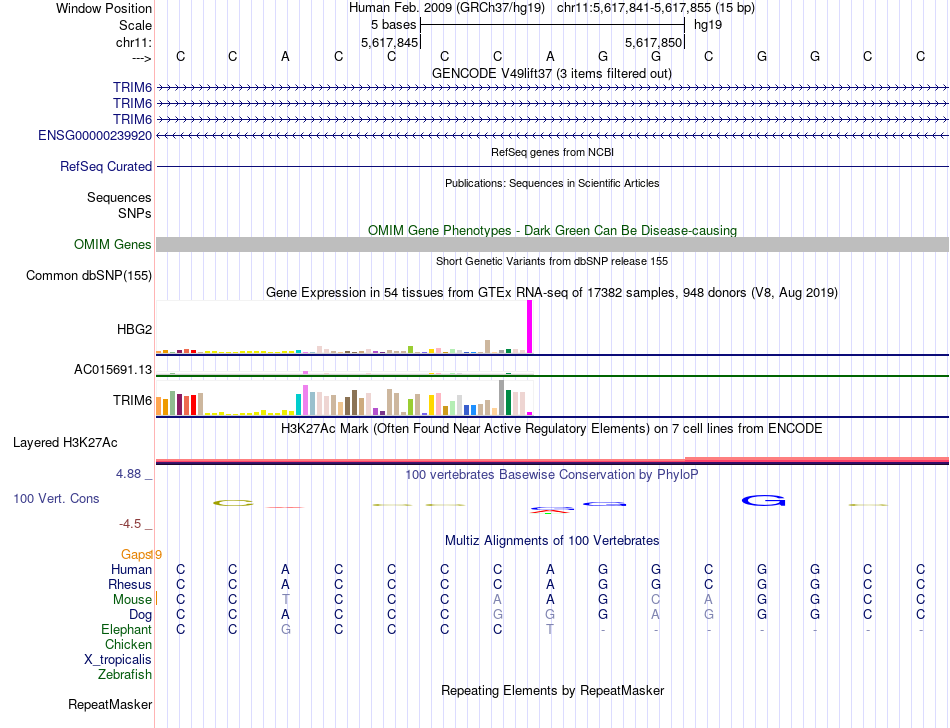Click the Short Genetic Variants dbSNP title
This screenshot has height=728, width=950.
[x=552, y=261]
